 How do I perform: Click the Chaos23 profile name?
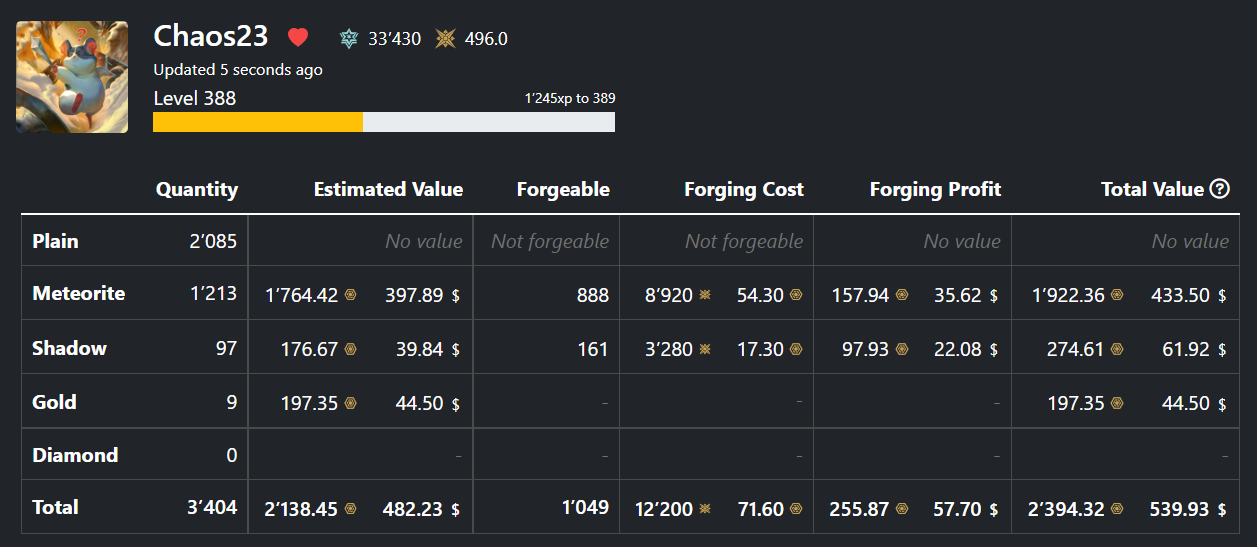[211, 37]
